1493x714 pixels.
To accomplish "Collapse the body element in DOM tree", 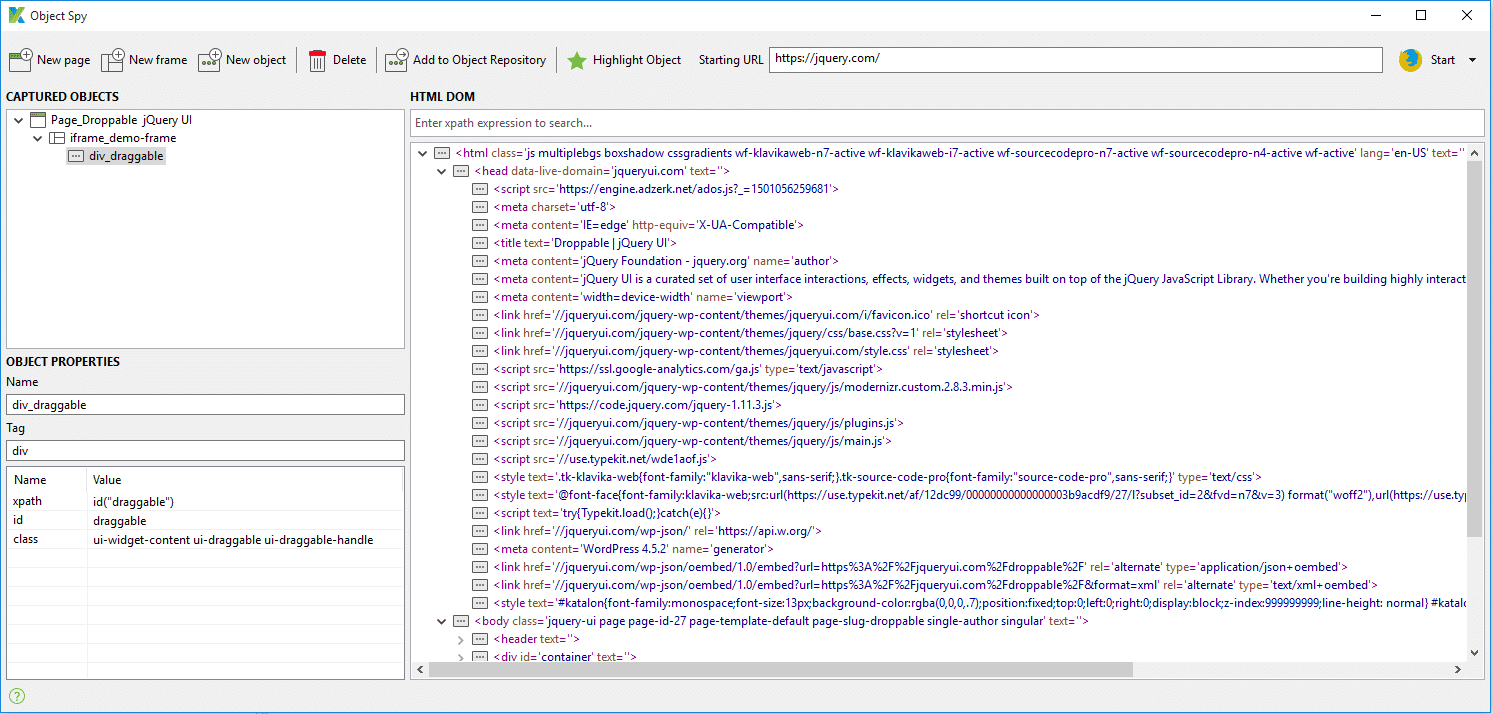I will pos(442,621).
